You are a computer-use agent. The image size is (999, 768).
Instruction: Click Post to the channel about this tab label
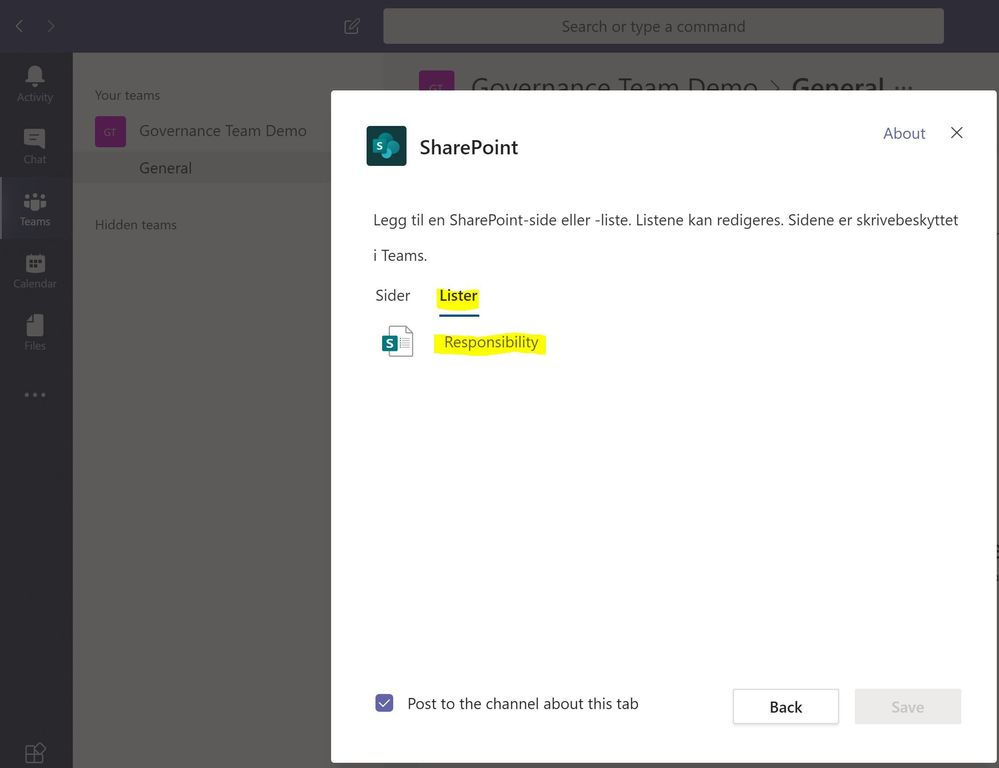tap(522, 704)
